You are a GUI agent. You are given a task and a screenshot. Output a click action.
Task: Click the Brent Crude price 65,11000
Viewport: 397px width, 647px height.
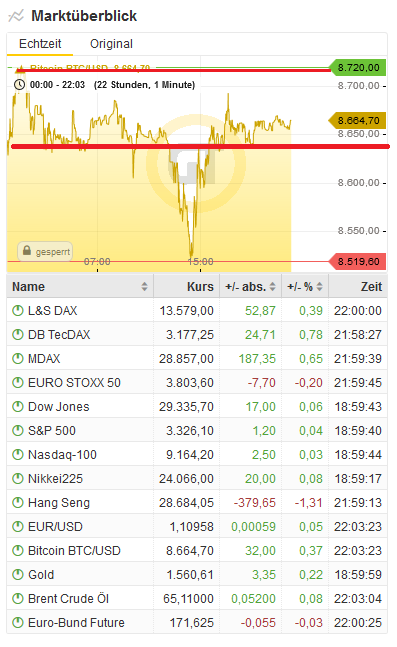click(189, 598)
